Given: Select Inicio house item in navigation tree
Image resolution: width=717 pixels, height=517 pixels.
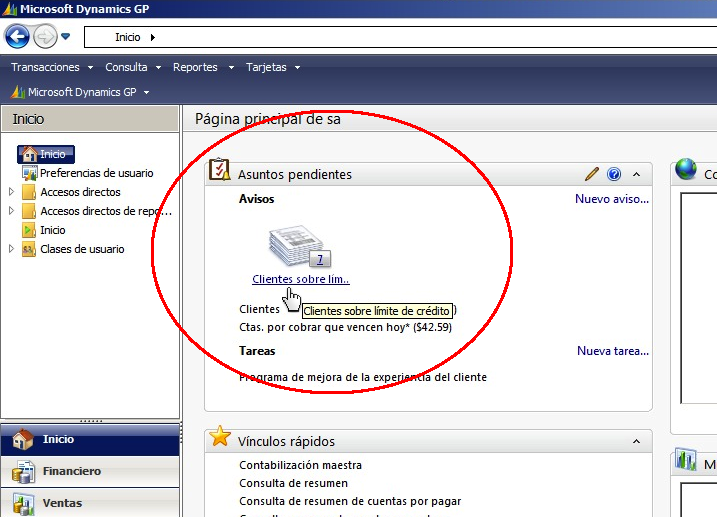Looking at the screenshot, I should (46, 154).
